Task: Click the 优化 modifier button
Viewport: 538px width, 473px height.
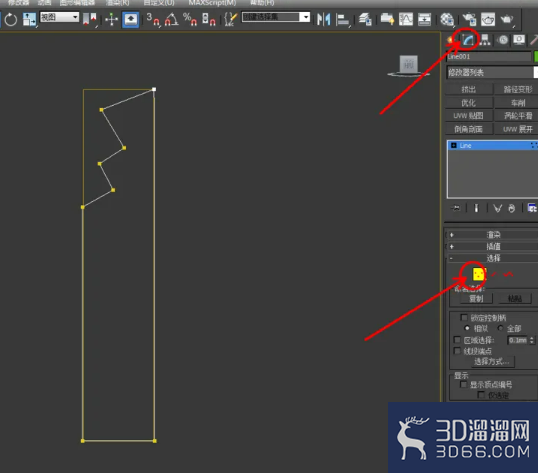Action: tap(469, 103)
